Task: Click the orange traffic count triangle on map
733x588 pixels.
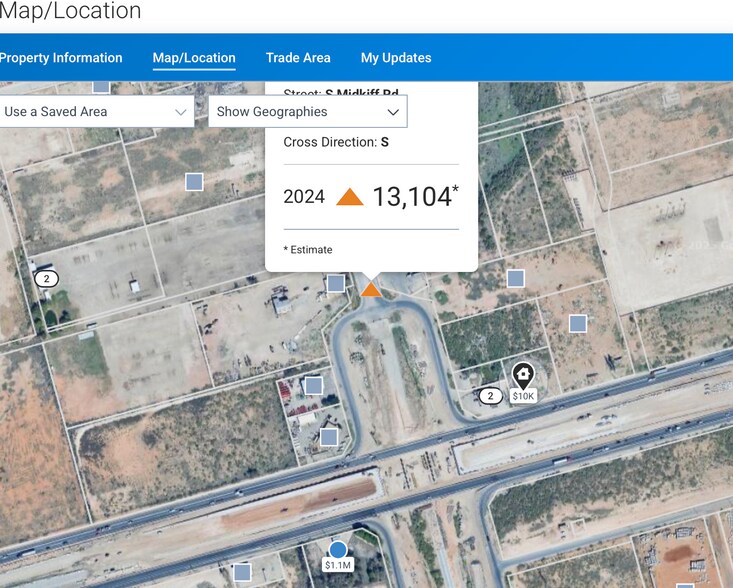Action: [371, 289]
